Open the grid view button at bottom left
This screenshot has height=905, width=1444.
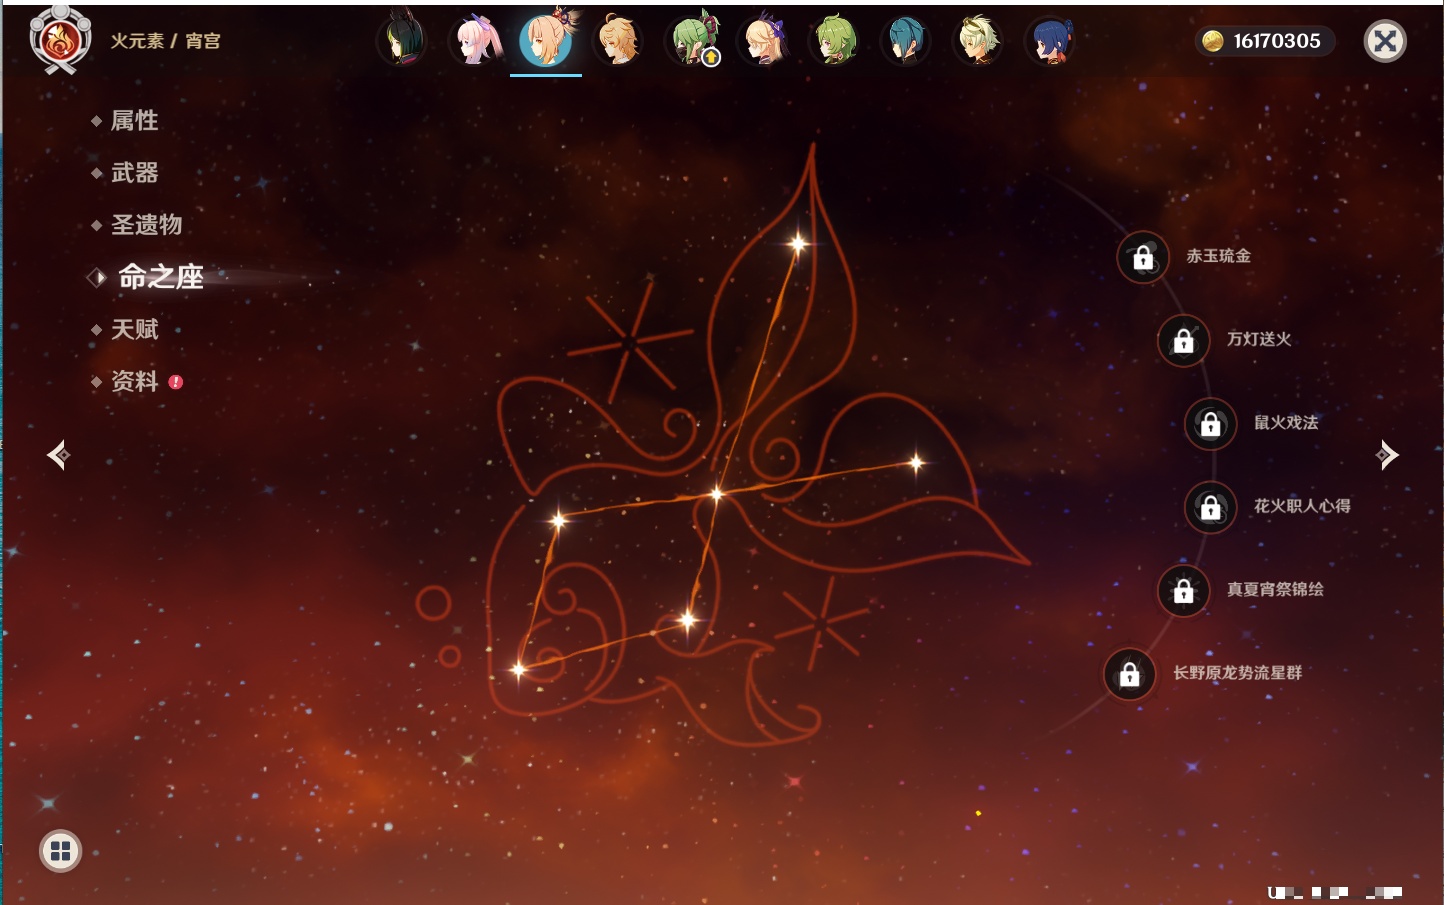click(60, 851)
